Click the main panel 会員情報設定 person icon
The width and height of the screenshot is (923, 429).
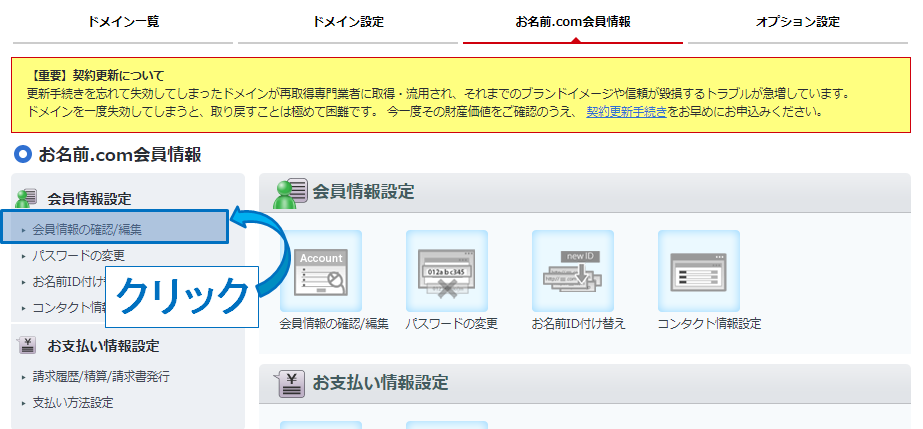pyautogui.click(x=290, y=193)
